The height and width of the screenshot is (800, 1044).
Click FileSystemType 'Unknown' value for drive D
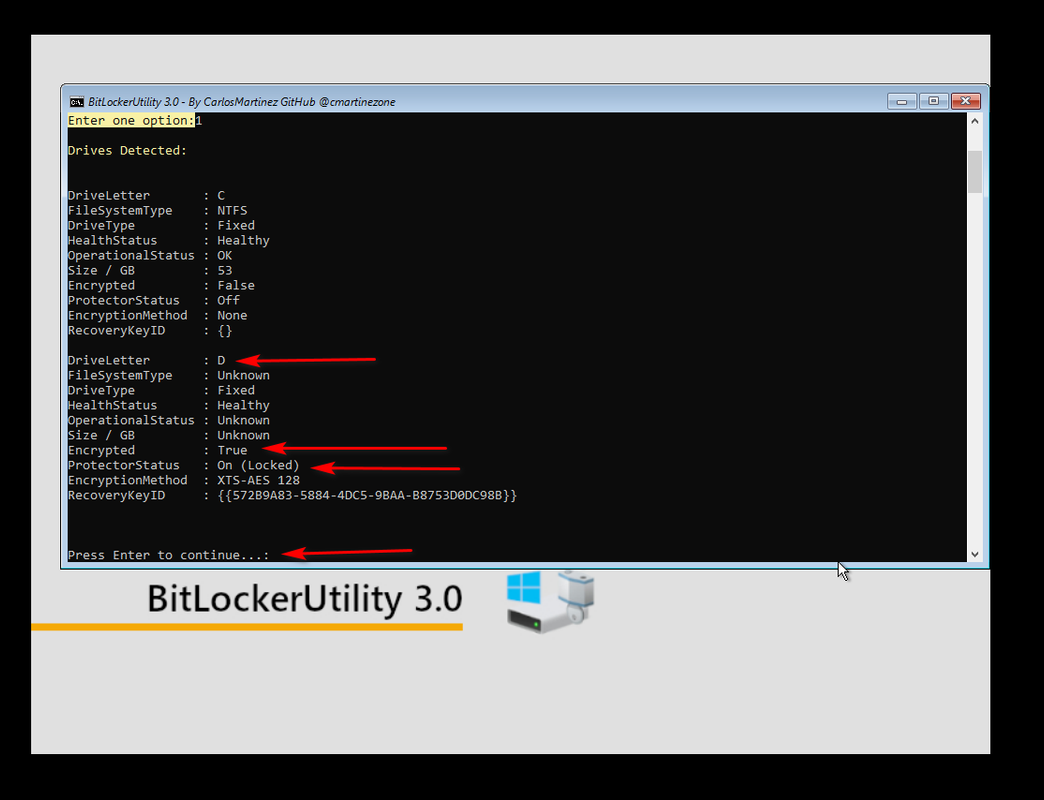click(243, 375)
